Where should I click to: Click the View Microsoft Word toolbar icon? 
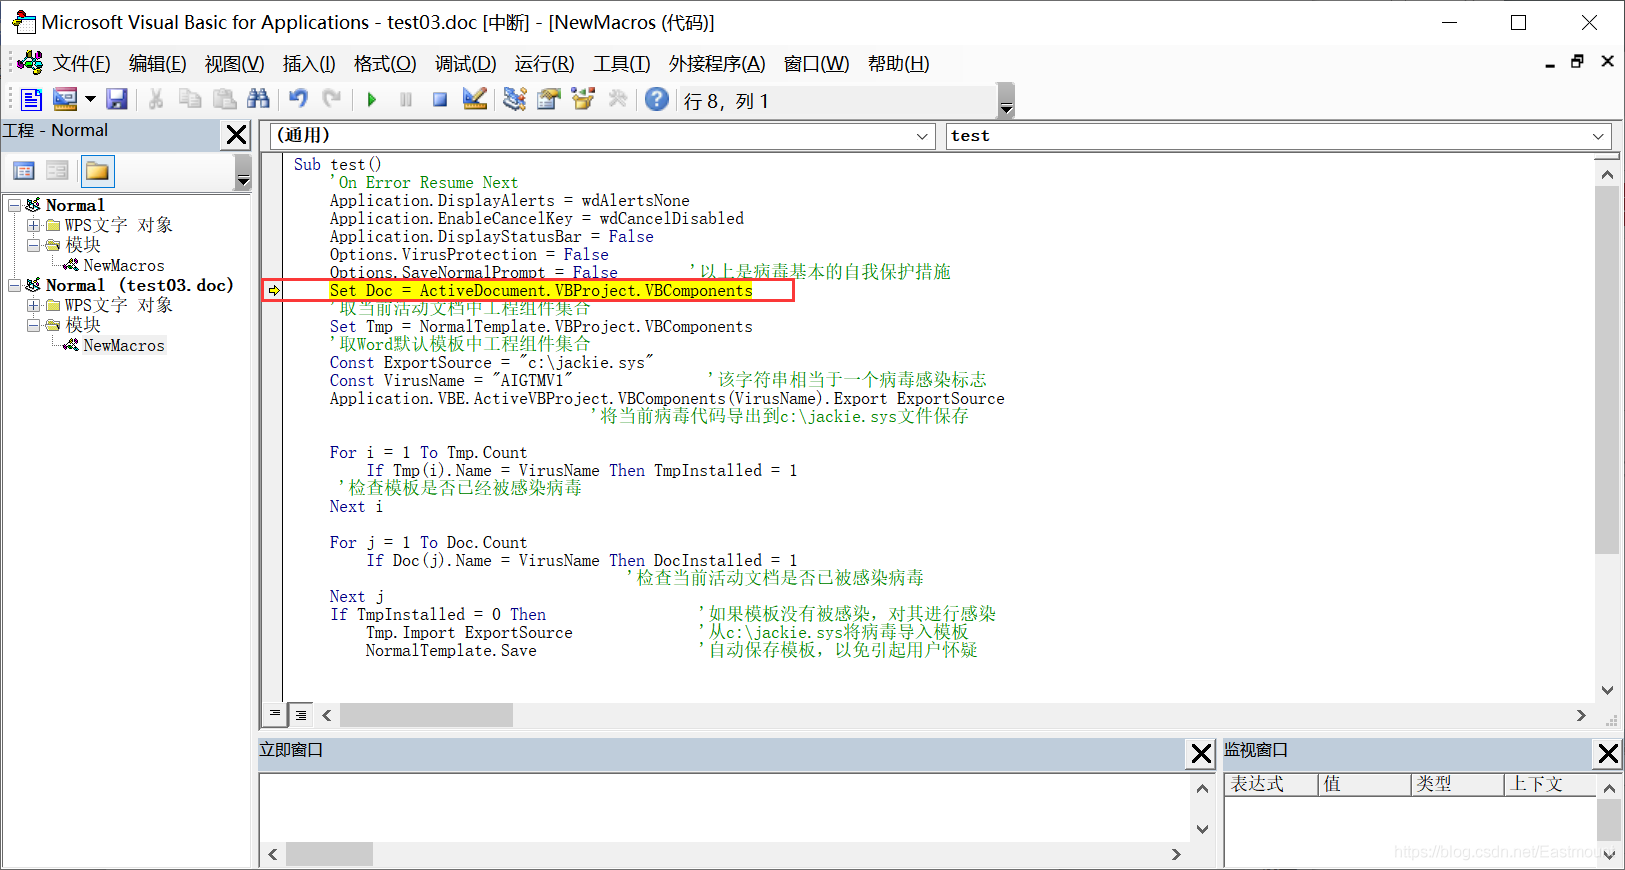pos(32,99)
